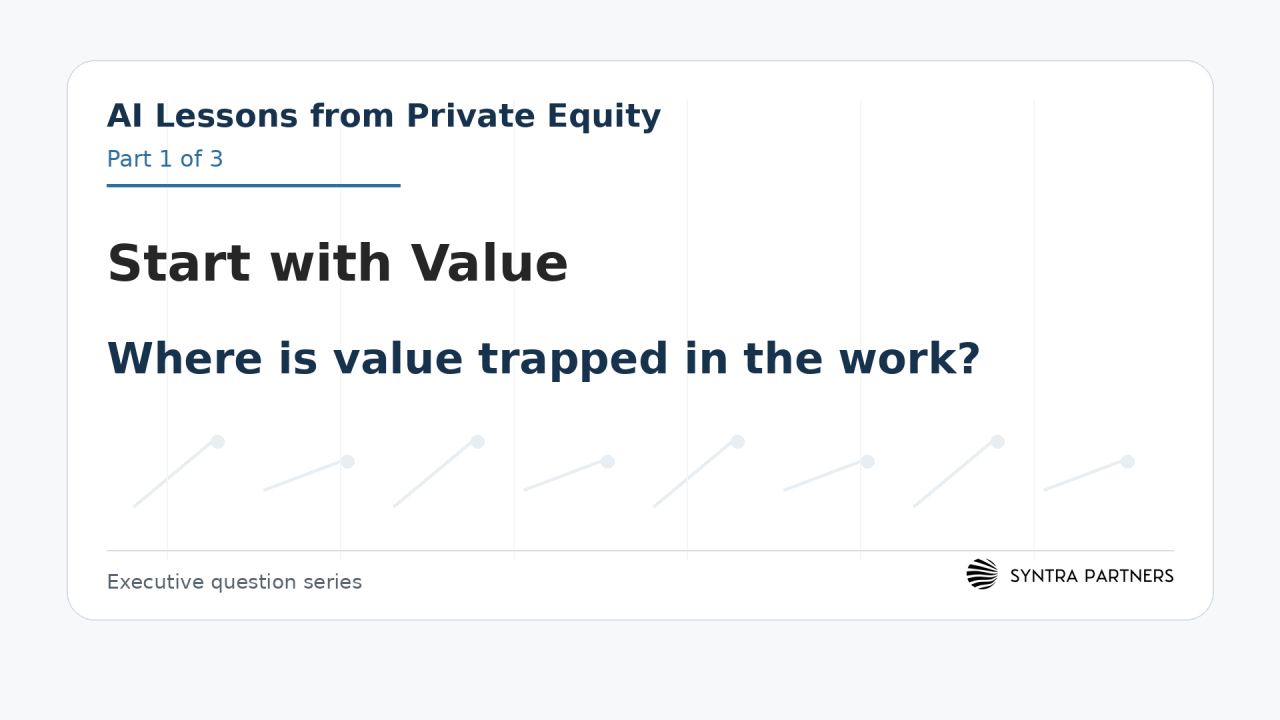Click the Syntra Partners globe logo icon
The height and width of the screenshot is (720, 1280).
pos(982,574)
